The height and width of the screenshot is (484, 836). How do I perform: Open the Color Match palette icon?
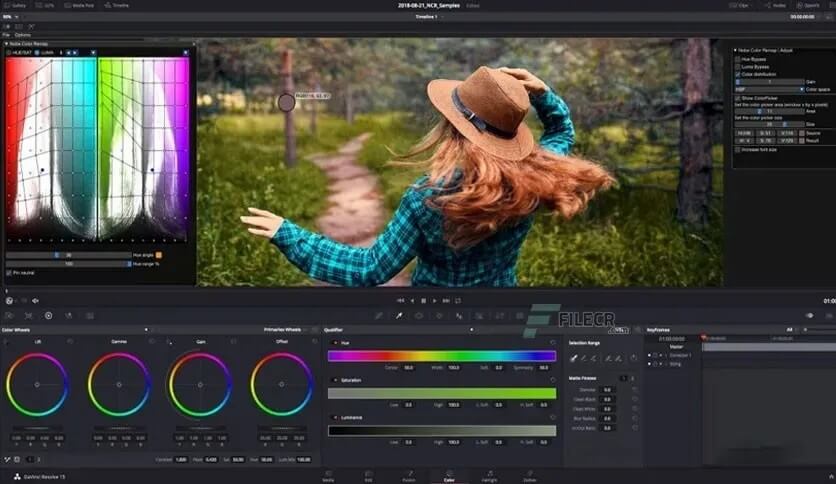(29, 316)
